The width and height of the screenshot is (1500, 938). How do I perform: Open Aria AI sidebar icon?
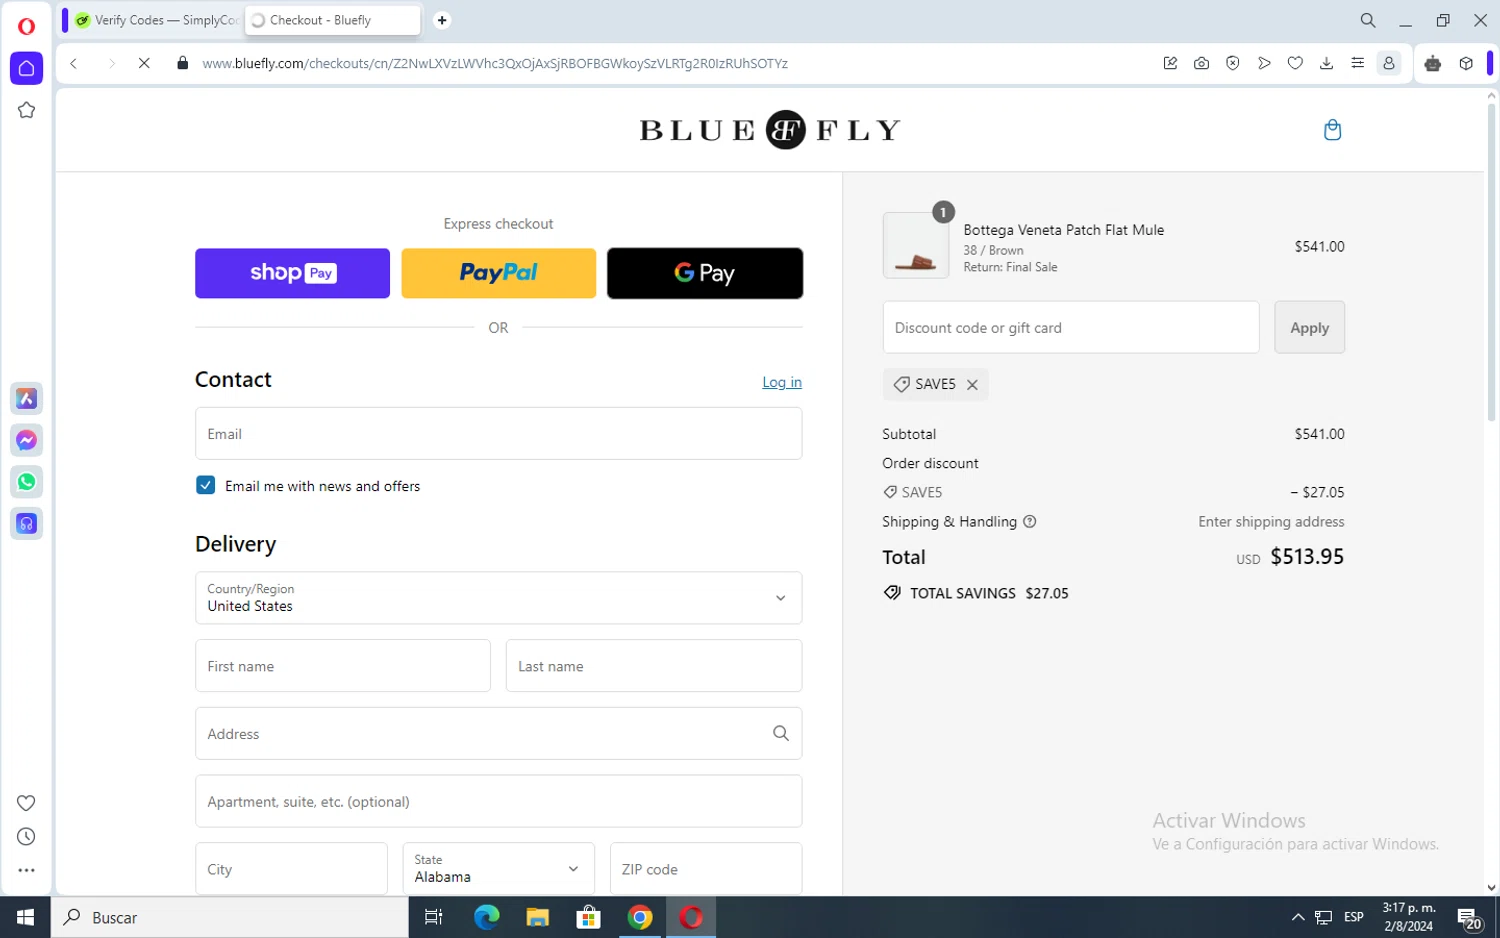point(27,399)
